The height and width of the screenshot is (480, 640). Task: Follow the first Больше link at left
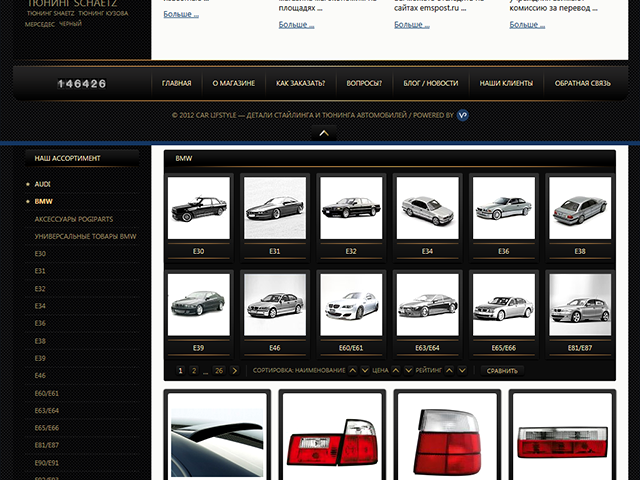click(x=181, y=14)
